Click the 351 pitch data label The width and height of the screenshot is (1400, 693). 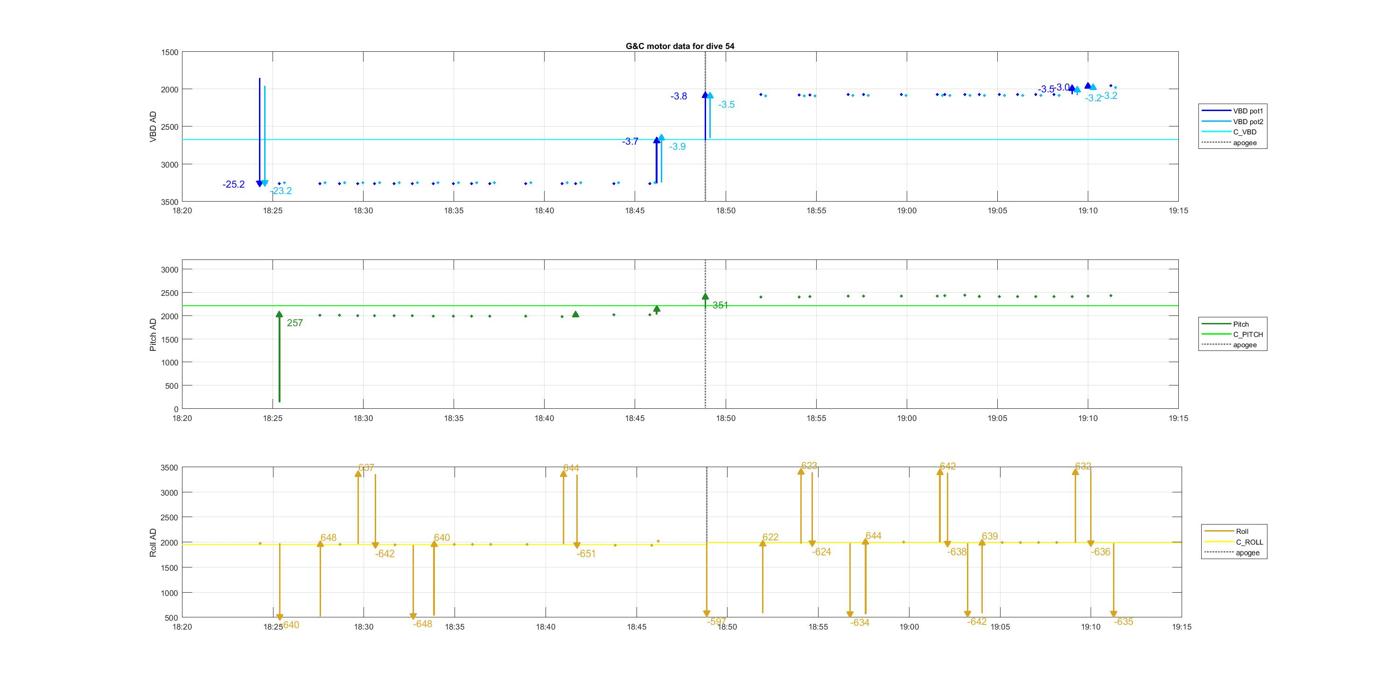coord(720,305)
